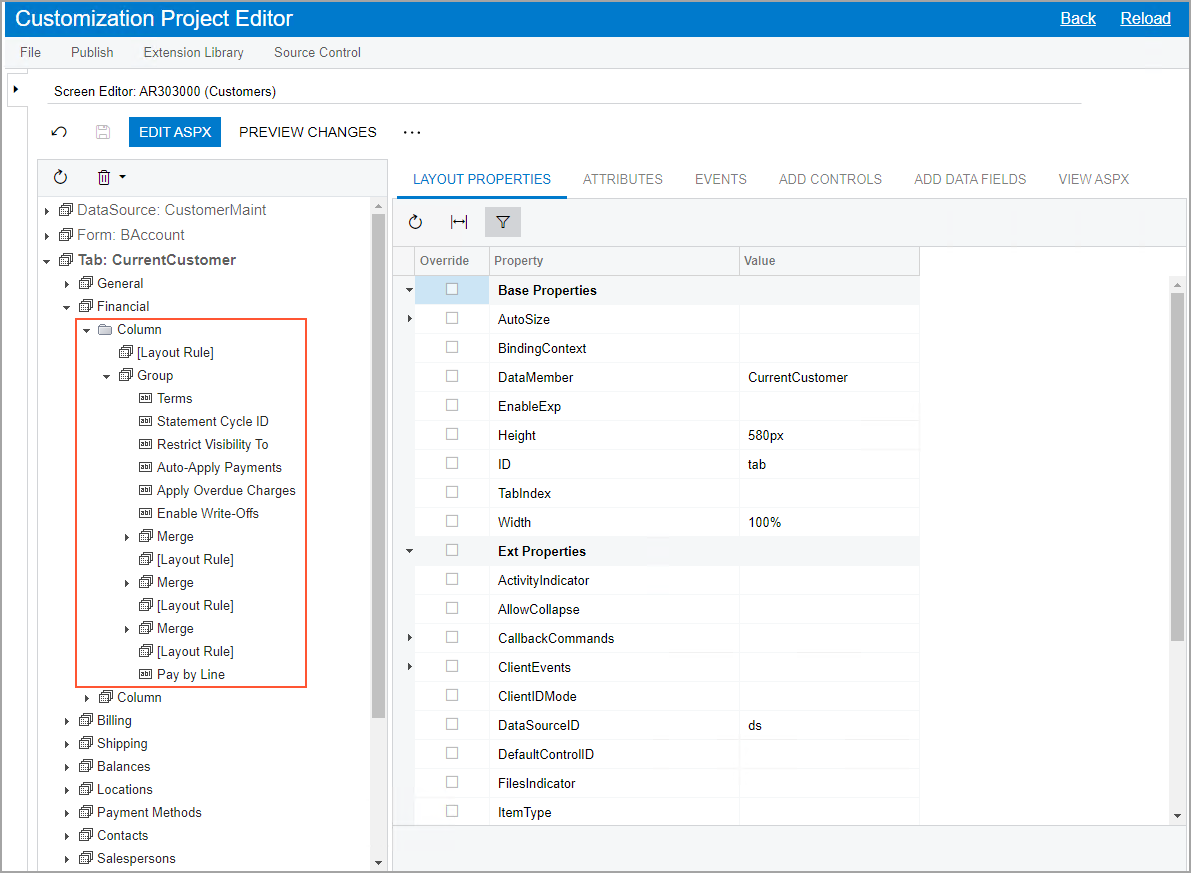Toggle the filter icon in properties toolbar
This screenshot has width=1191, height=873.
click(503, 222)
